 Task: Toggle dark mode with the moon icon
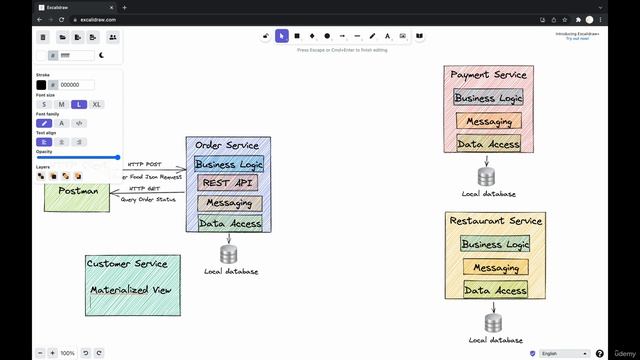click(101, 56)
